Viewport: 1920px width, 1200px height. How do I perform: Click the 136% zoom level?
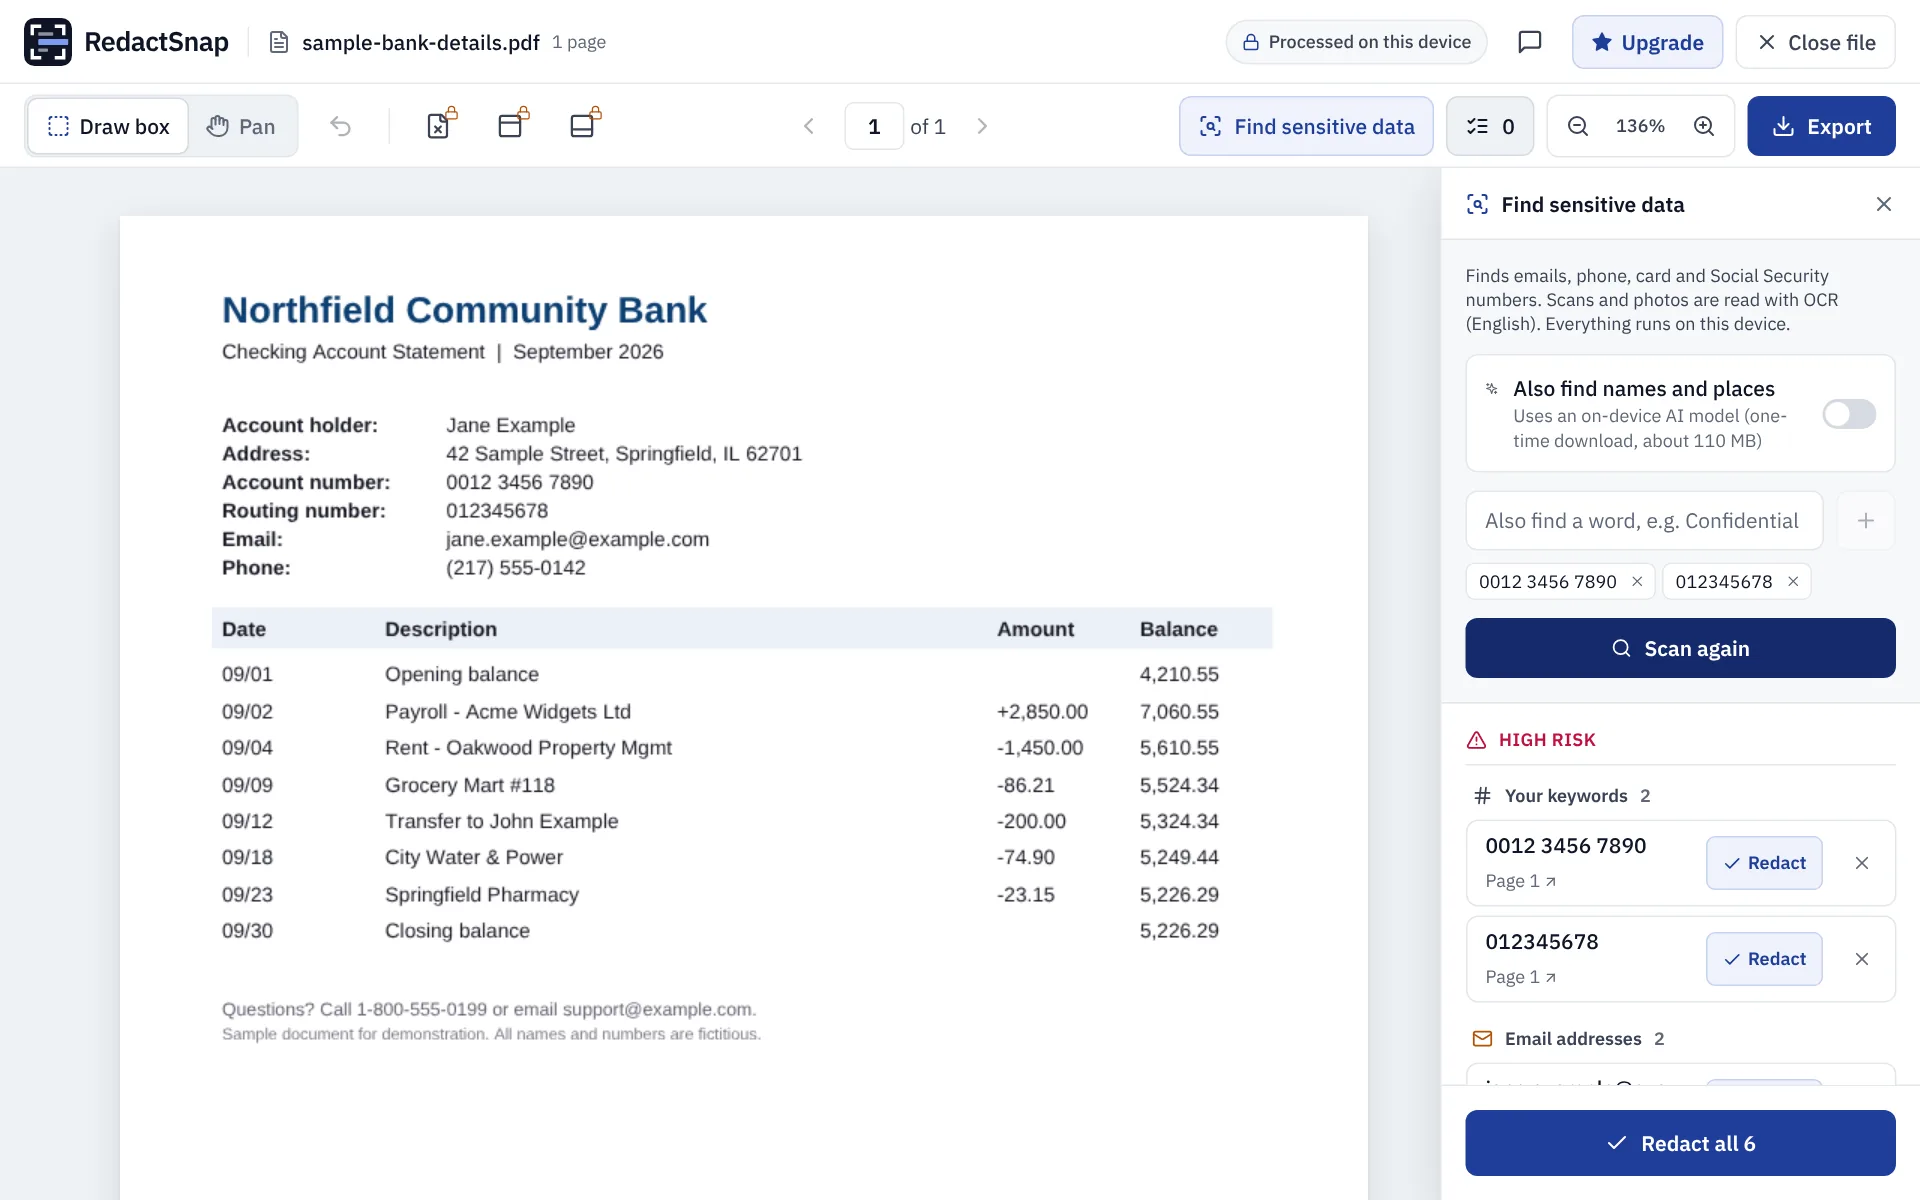coord(1640,126)
